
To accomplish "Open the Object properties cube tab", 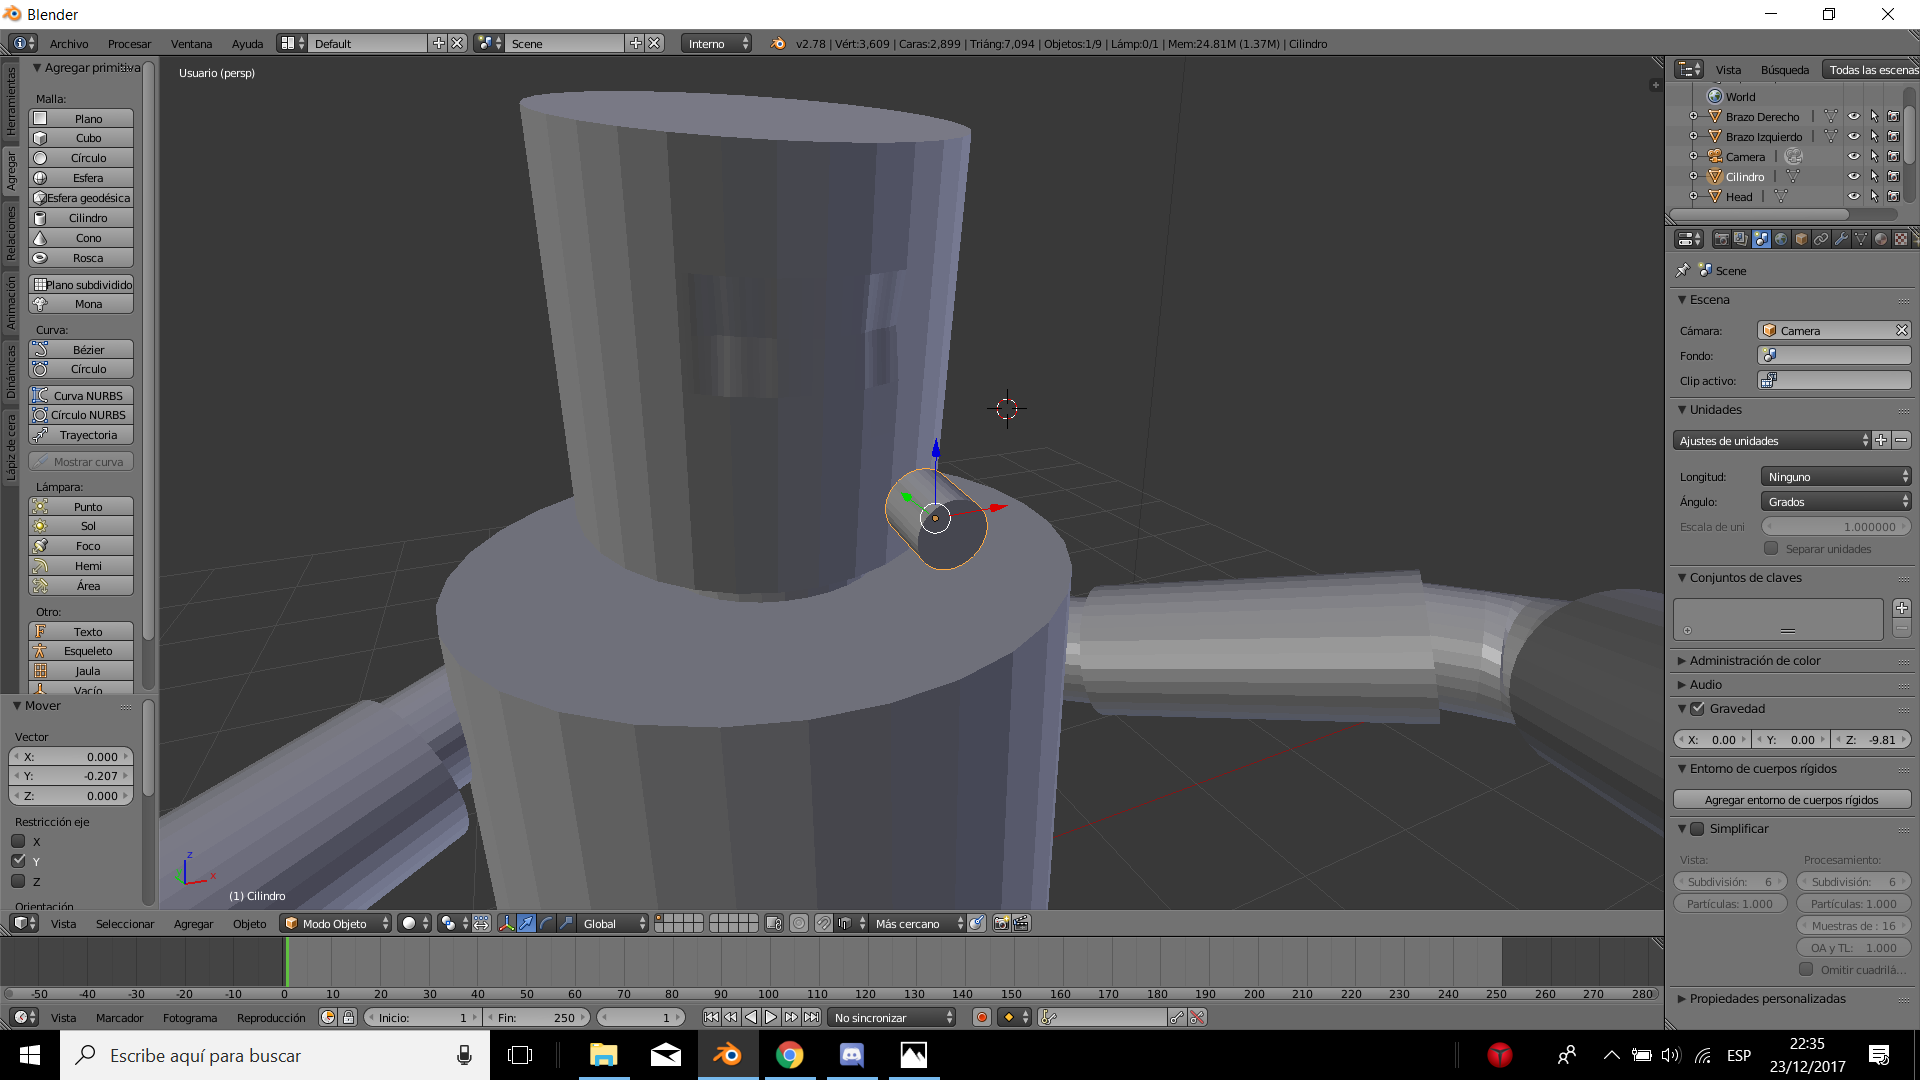I will tap(1801, 239).
